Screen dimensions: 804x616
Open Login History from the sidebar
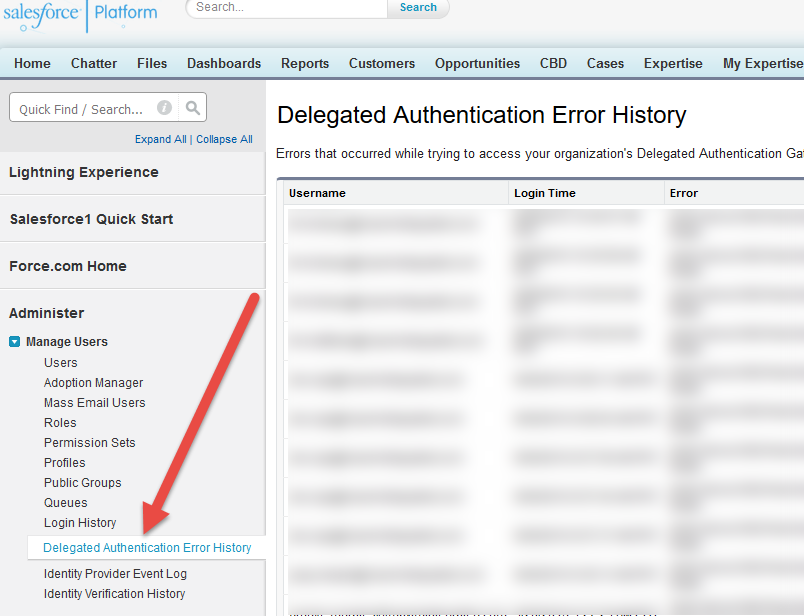pos(79,522)
